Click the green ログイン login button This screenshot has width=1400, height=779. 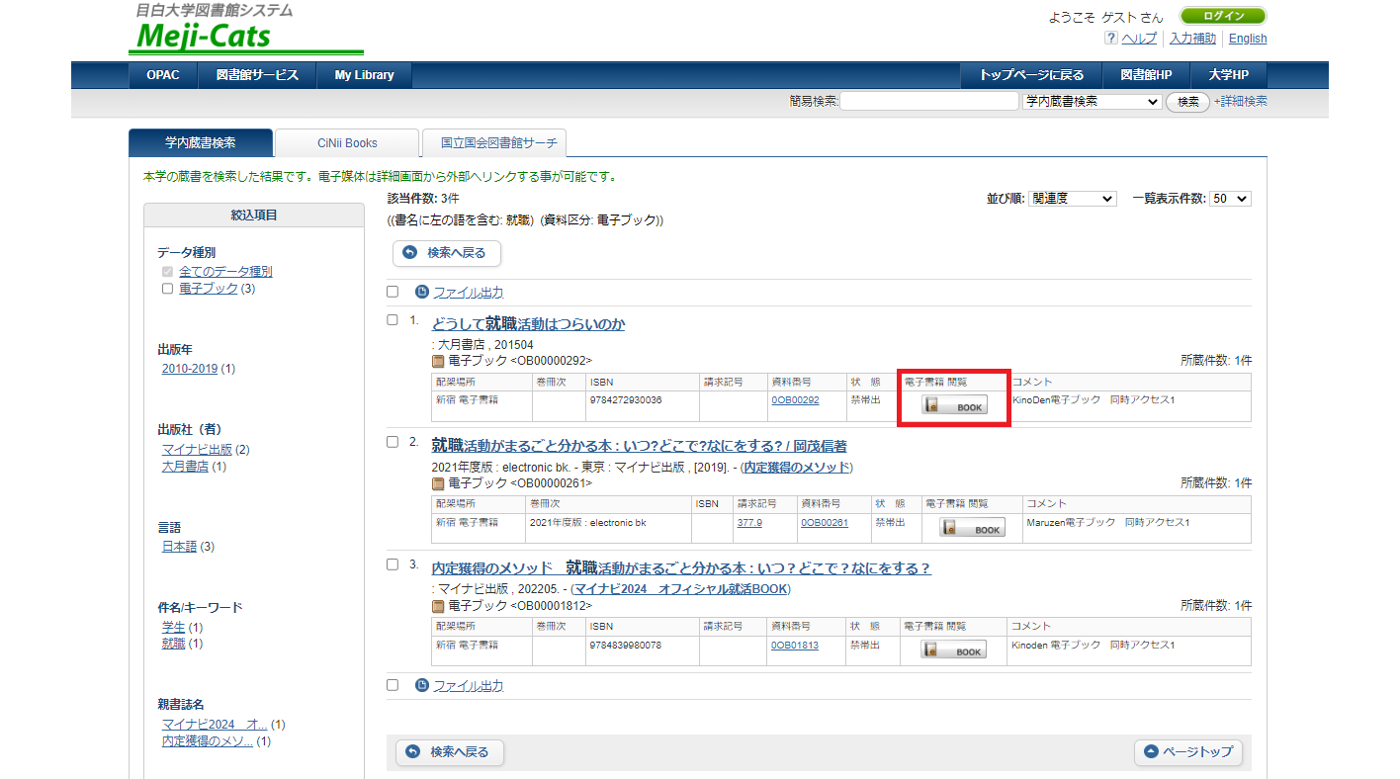pyautogui.click(x=1222, y=16)
